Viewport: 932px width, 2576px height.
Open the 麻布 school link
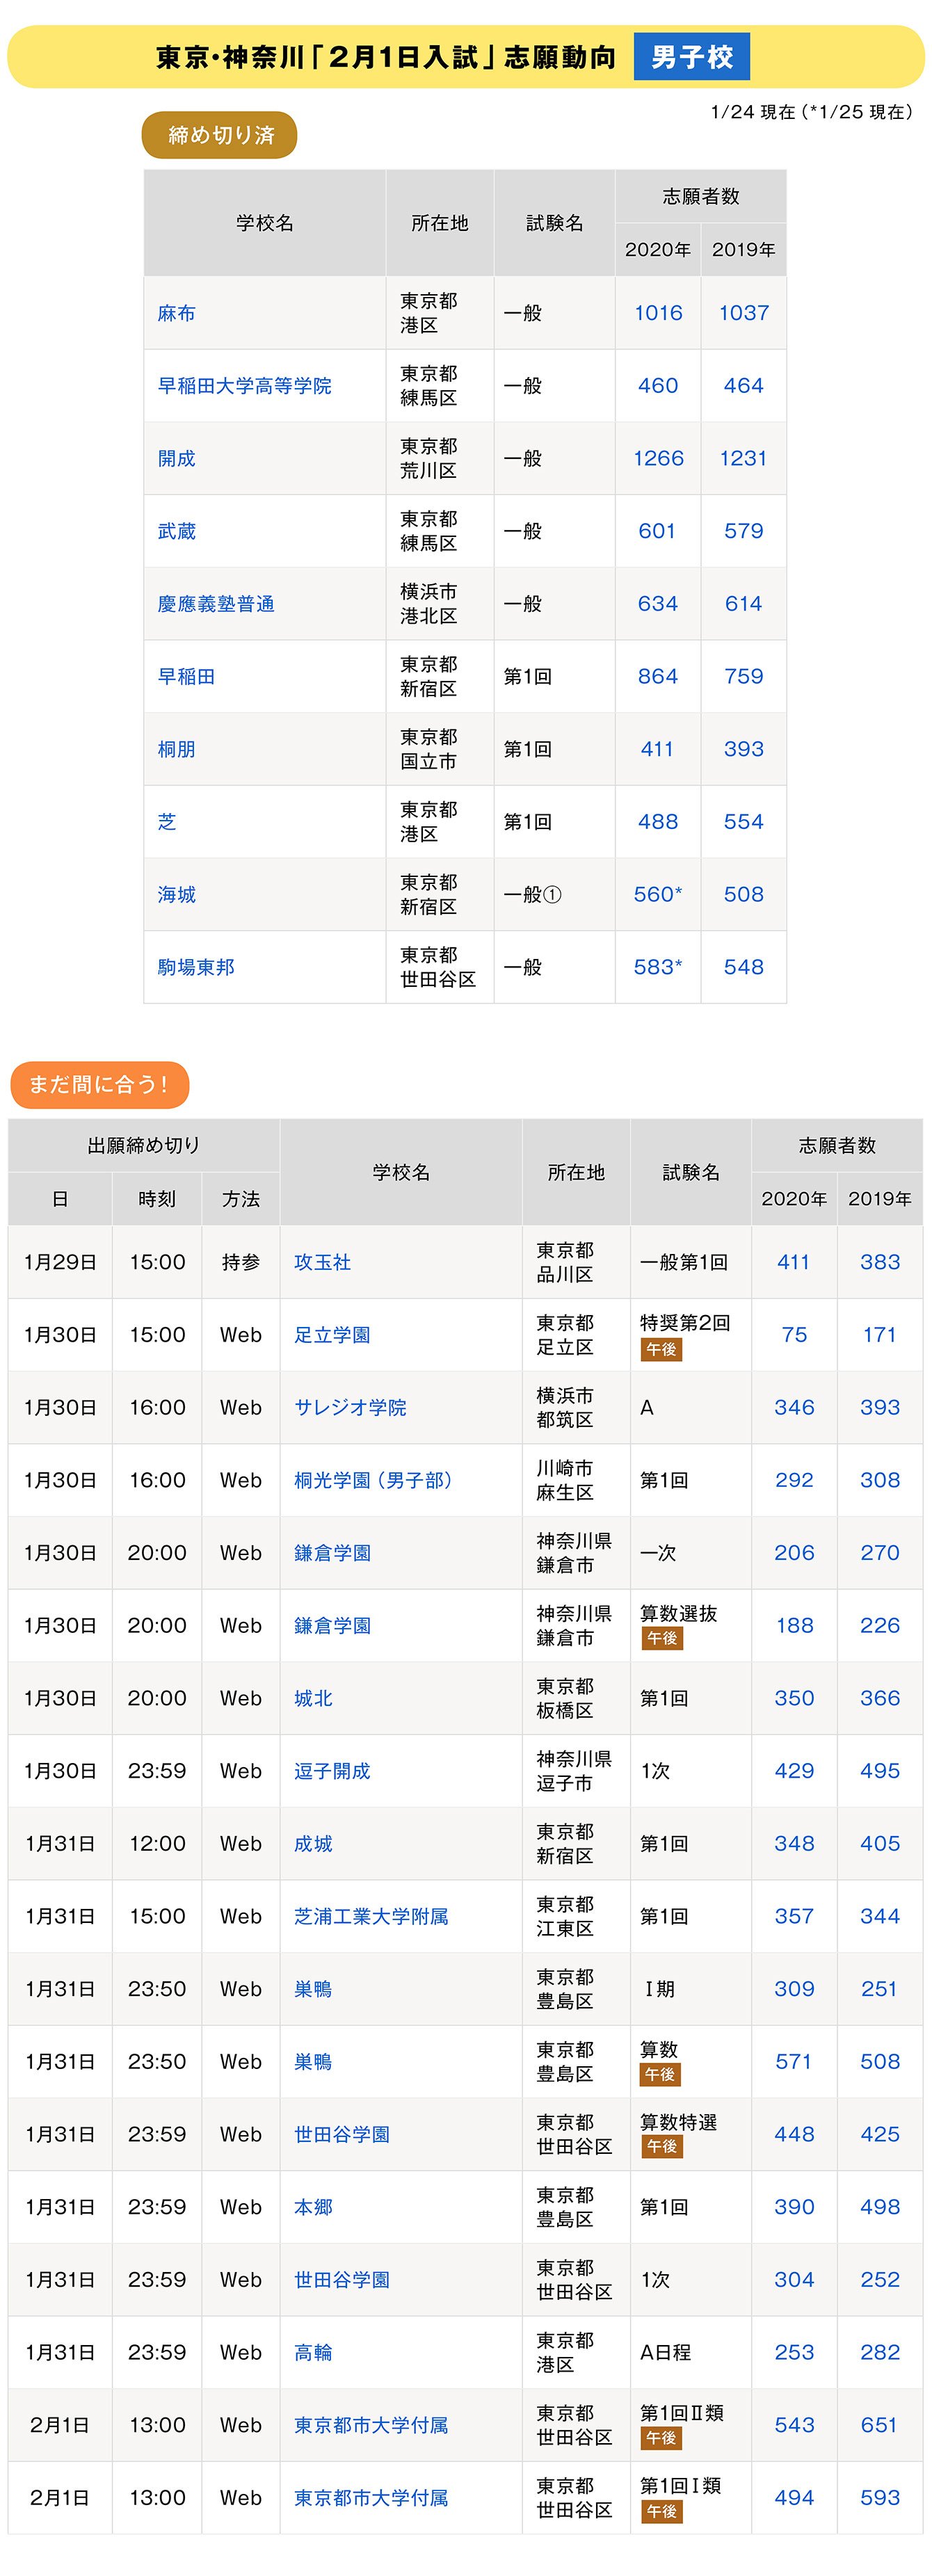pos(176,313)
